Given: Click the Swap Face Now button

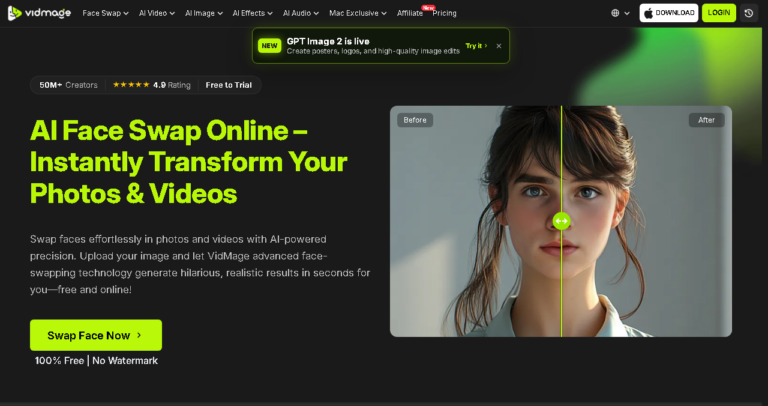Looking at the screenshot, I should pos(96,335).
